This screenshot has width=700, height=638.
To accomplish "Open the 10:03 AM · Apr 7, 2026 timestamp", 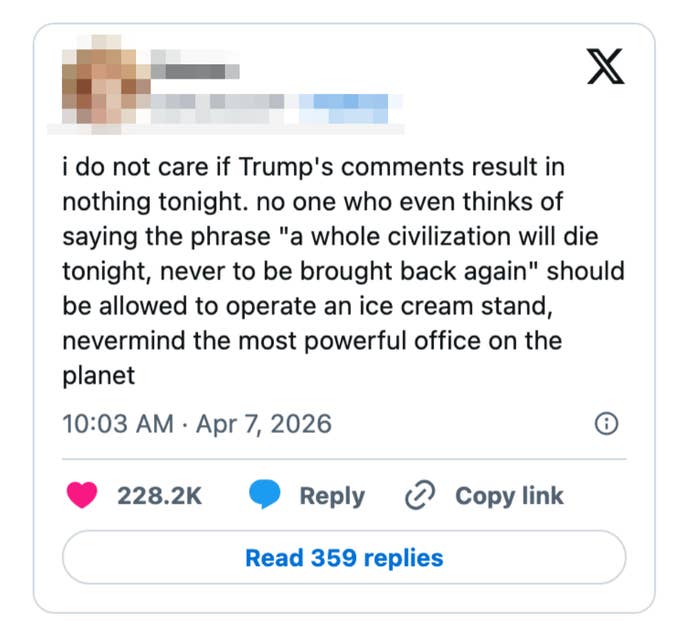I will pos(196,424).
